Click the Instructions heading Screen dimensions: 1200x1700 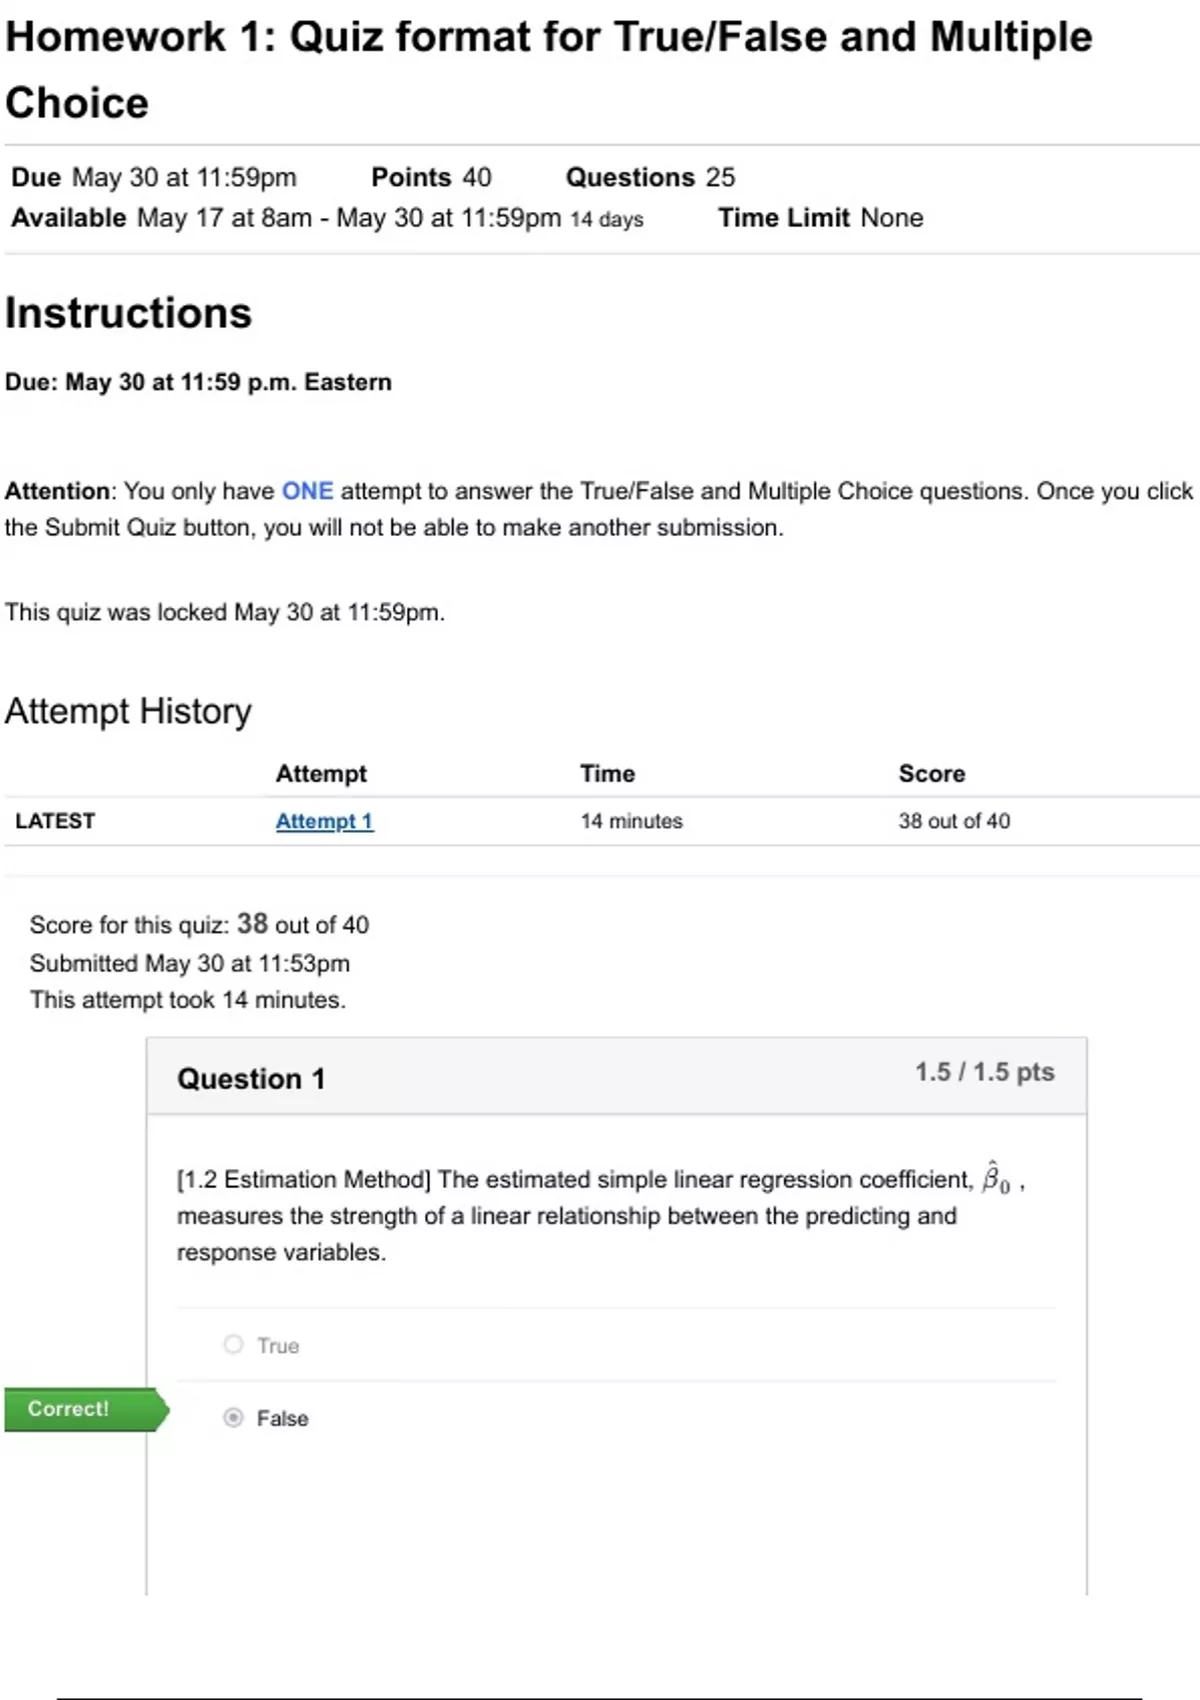[128, 313]
